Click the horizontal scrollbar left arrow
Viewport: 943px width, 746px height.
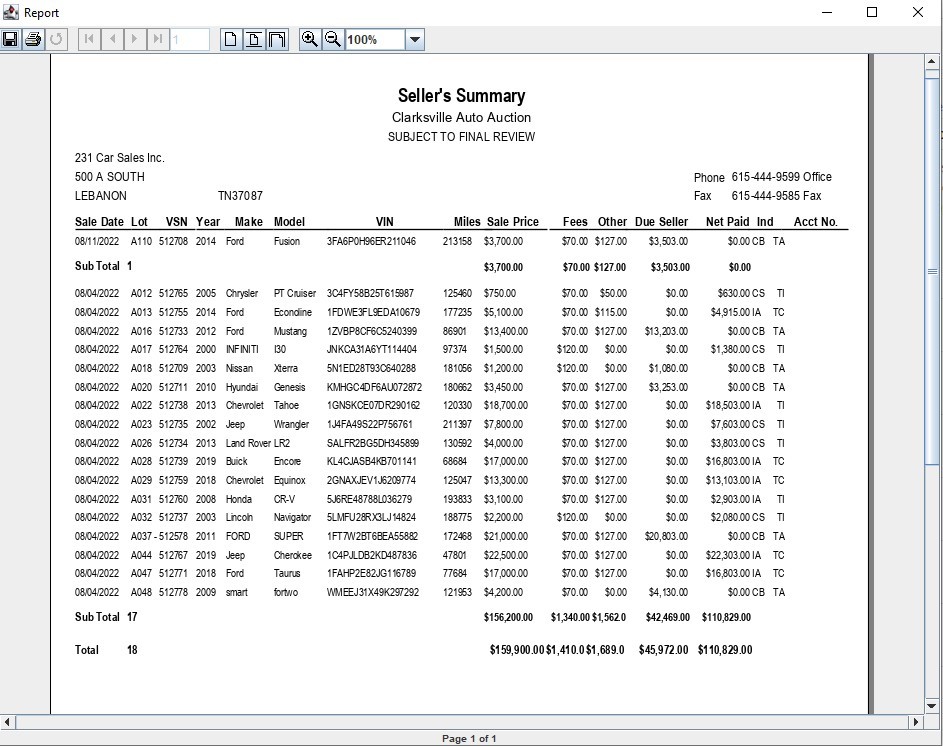[x=8, y=722]
